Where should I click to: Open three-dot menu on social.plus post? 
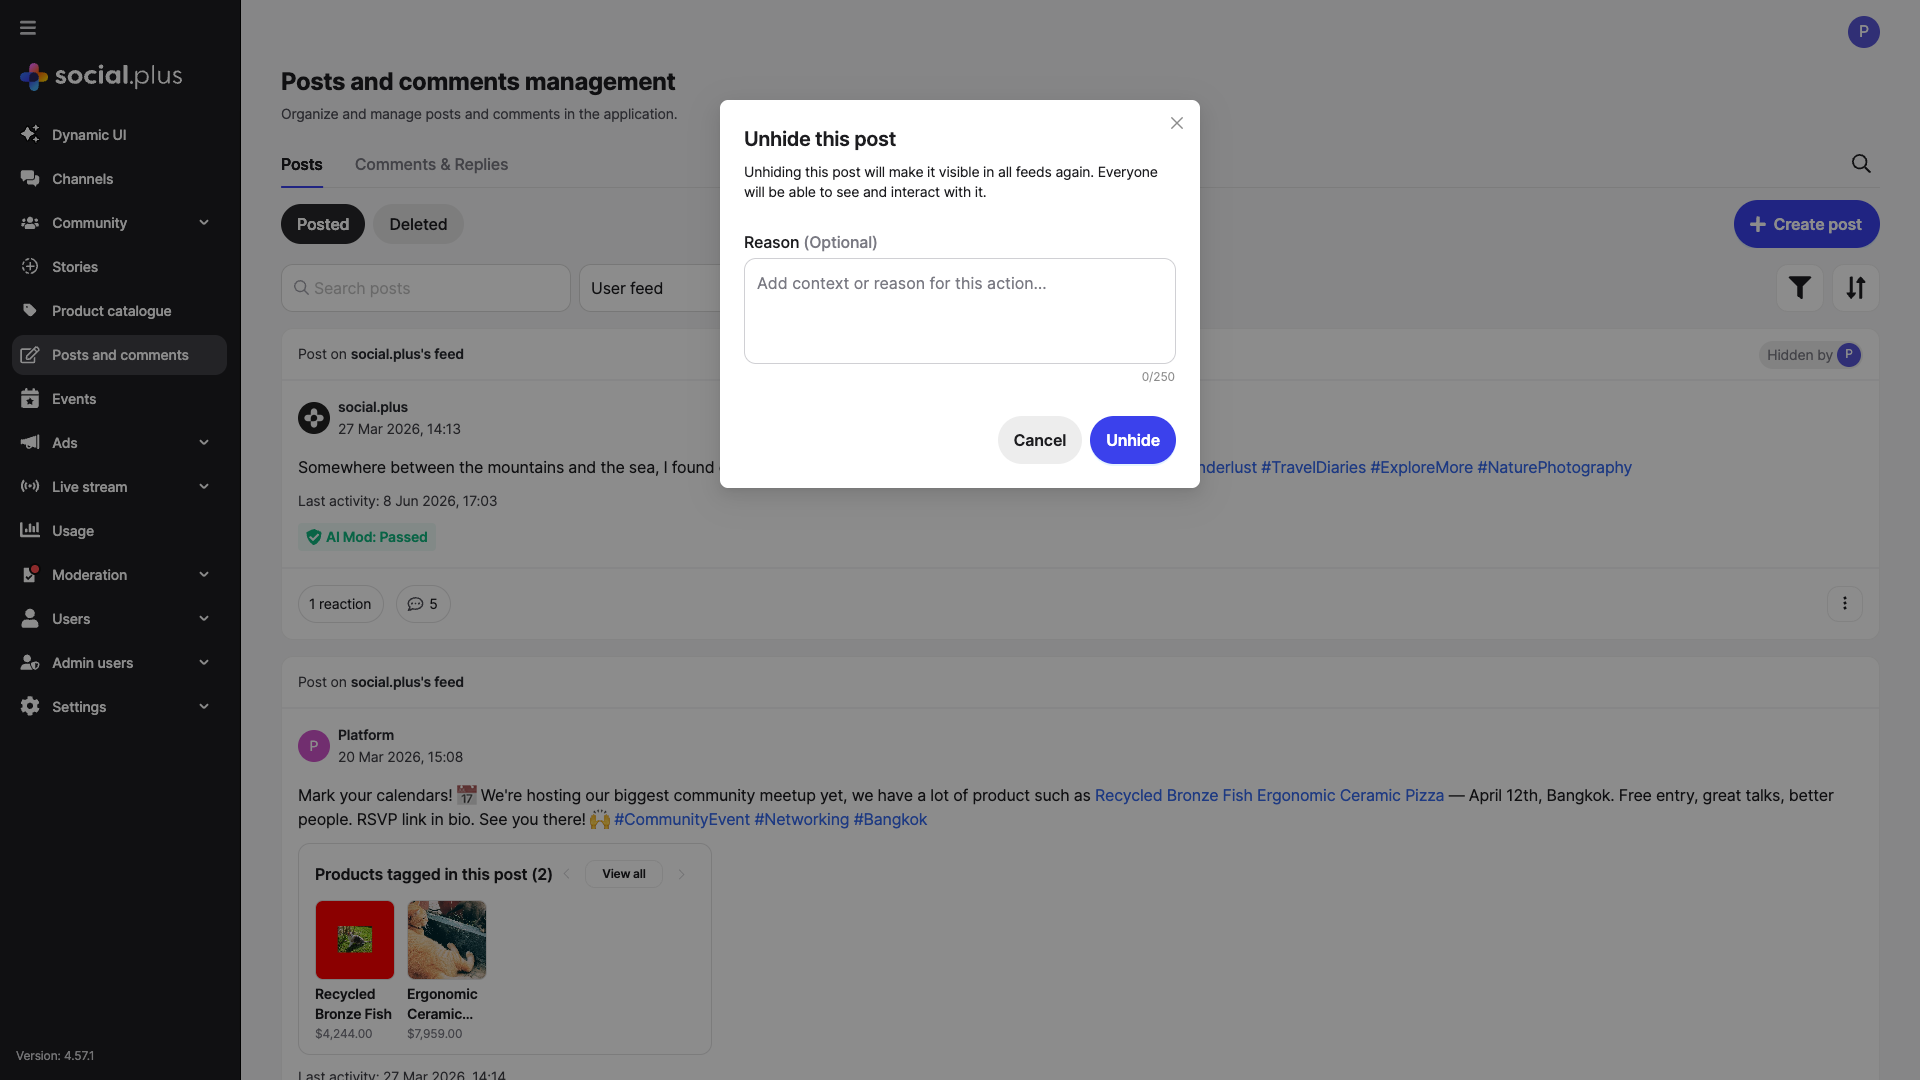tap(1845, 604)
